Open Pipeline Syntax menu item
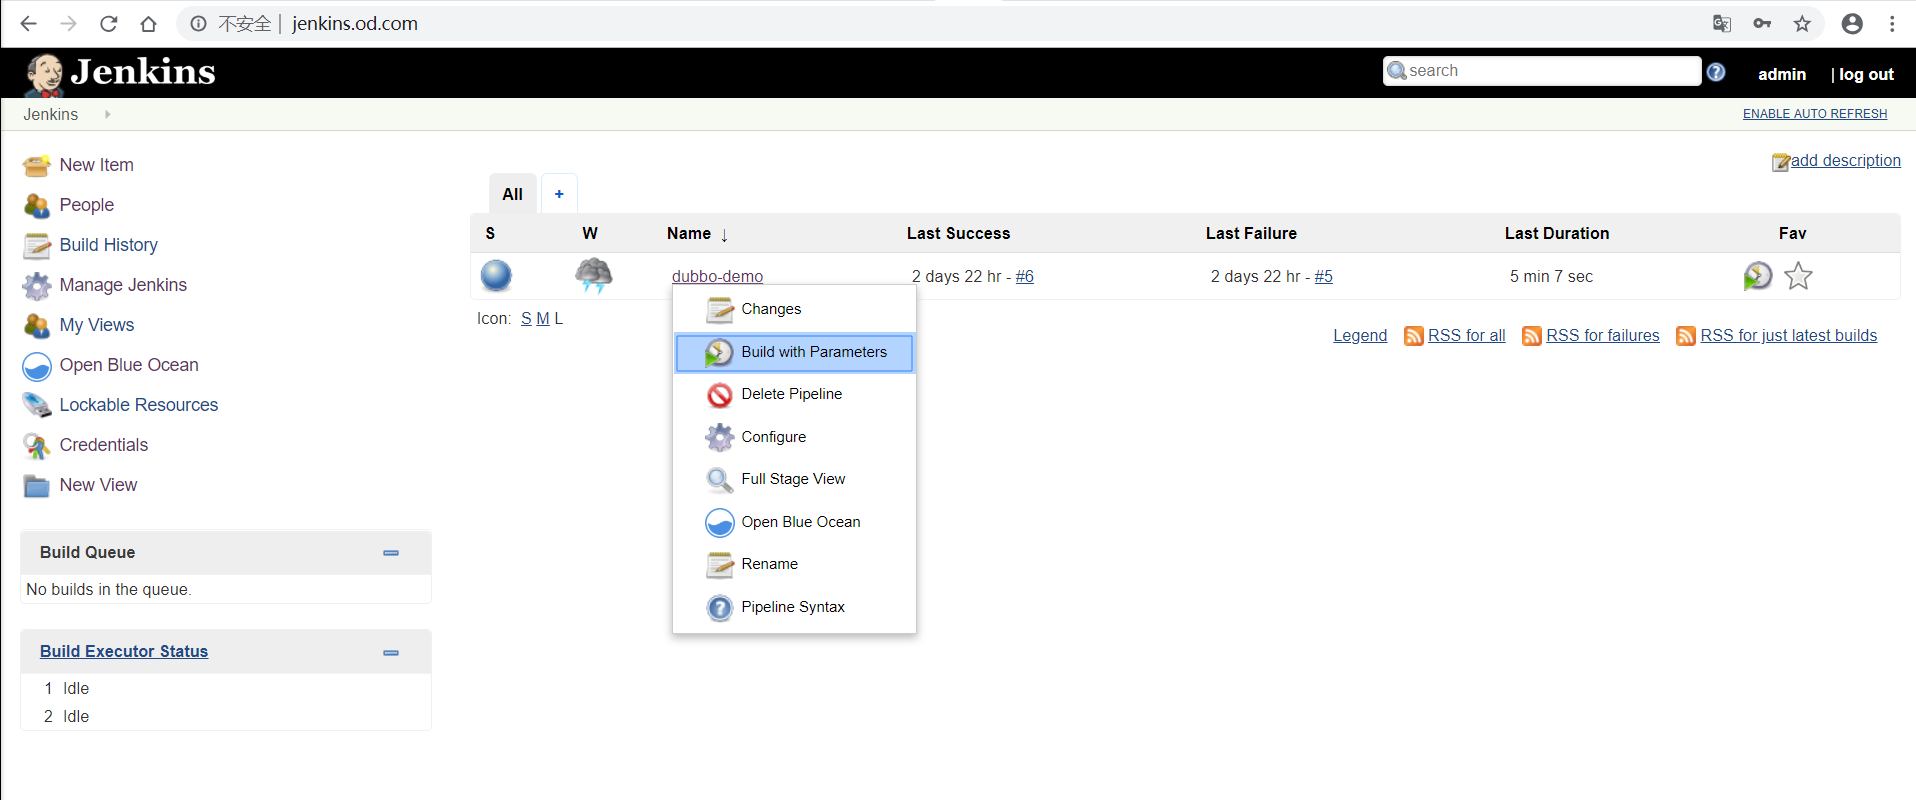1916x800 pixels. pyautogui.click(x=794, y=607)
